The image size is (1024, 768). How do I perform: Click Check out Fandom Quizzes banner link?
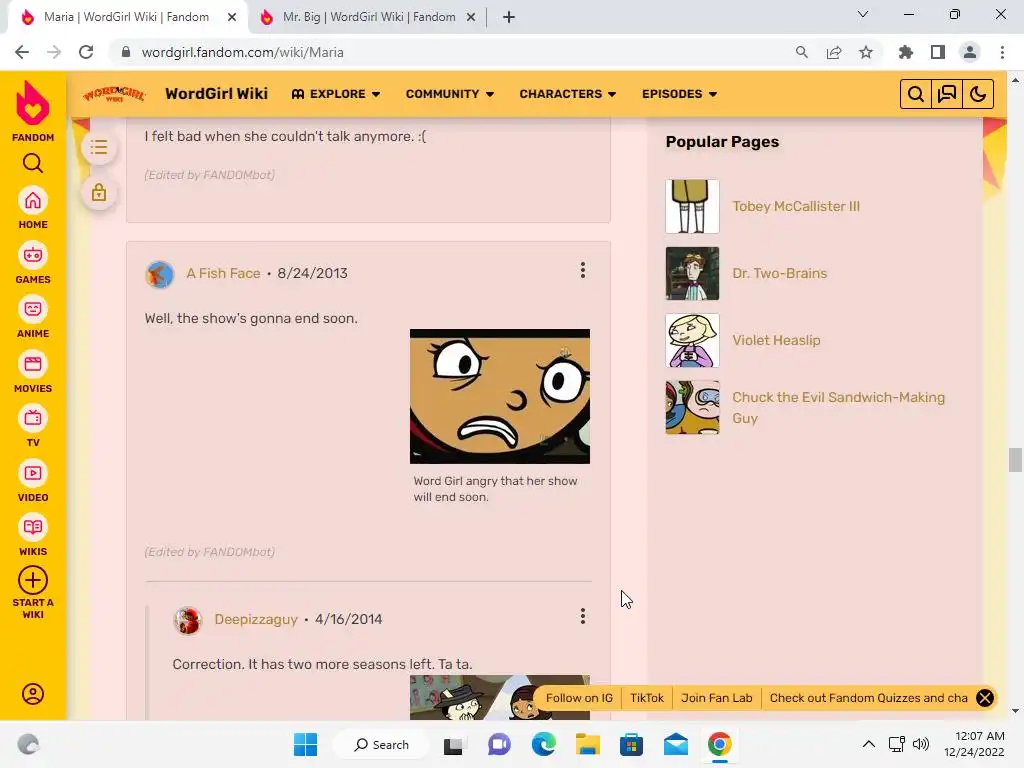click(869, 697)
